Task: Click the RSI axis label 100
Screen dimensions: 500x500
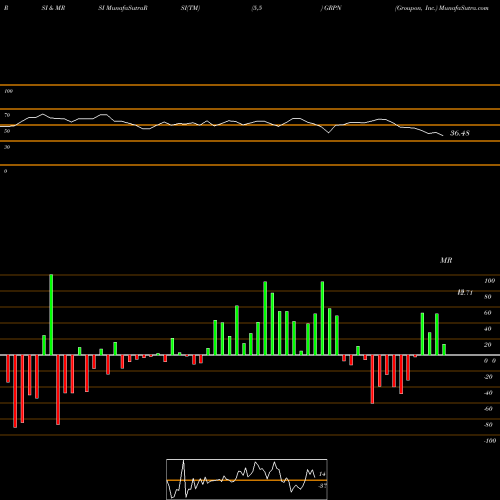Action: 8,91
